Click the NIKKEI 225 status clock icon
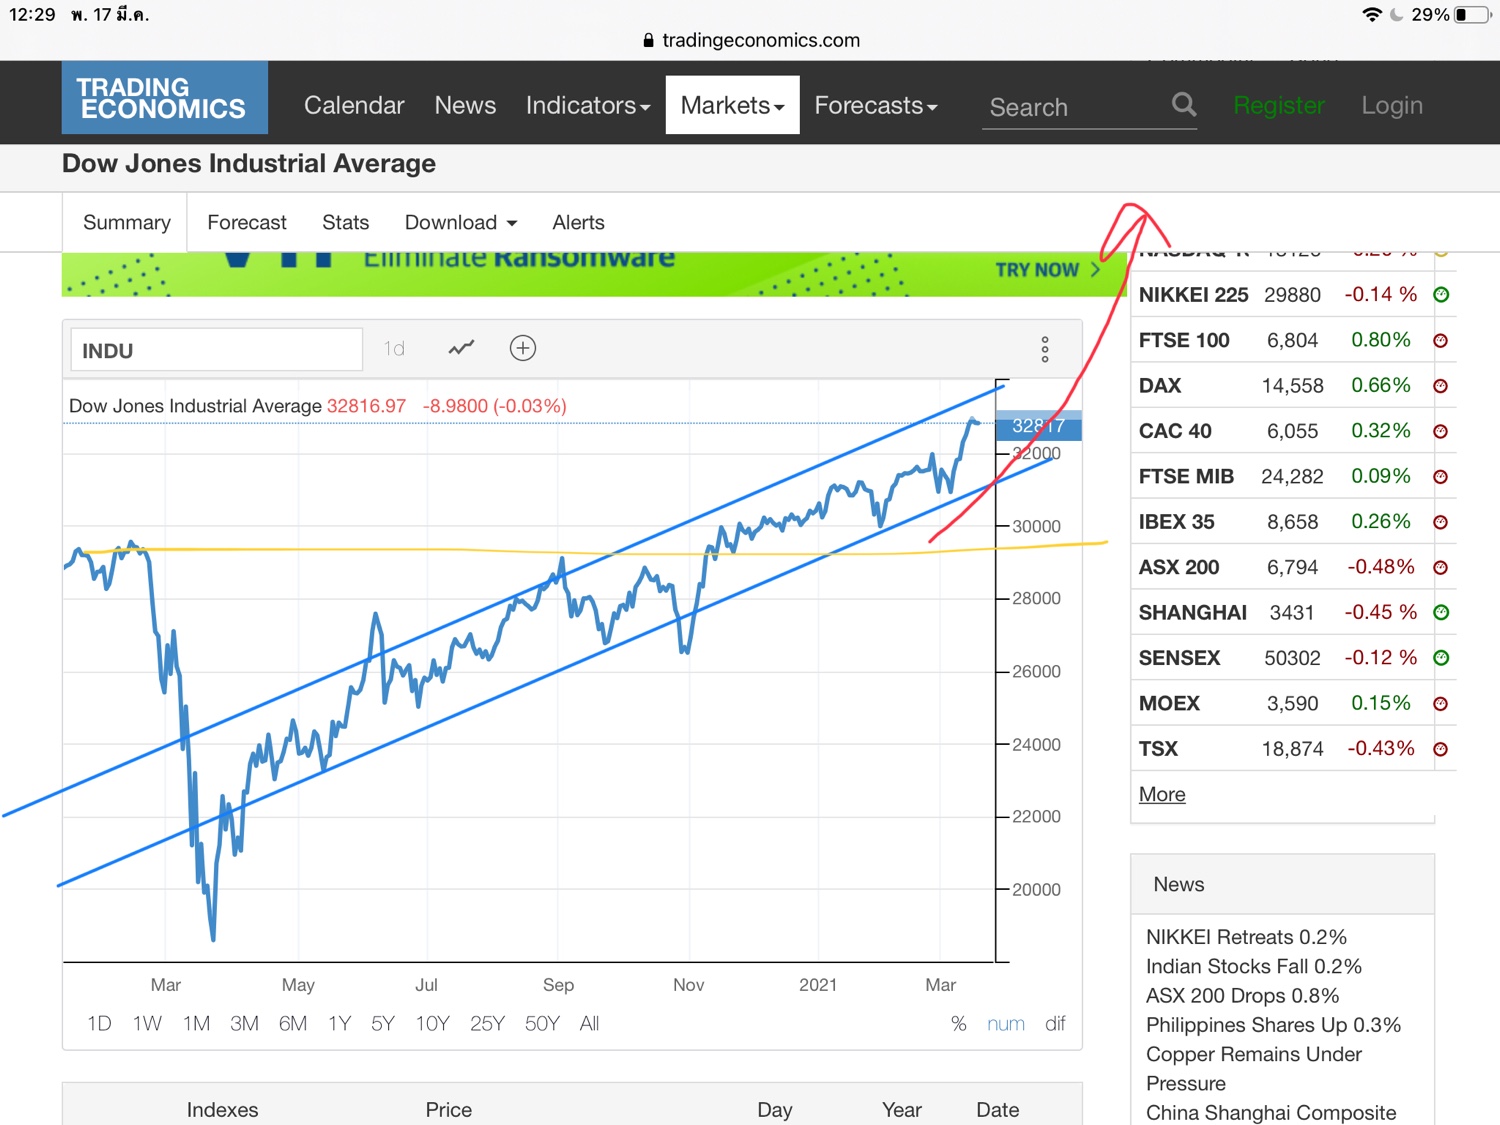The height and width of the screenshot is (1125, 1500). pyautogui.click(x=1441, y=295)
